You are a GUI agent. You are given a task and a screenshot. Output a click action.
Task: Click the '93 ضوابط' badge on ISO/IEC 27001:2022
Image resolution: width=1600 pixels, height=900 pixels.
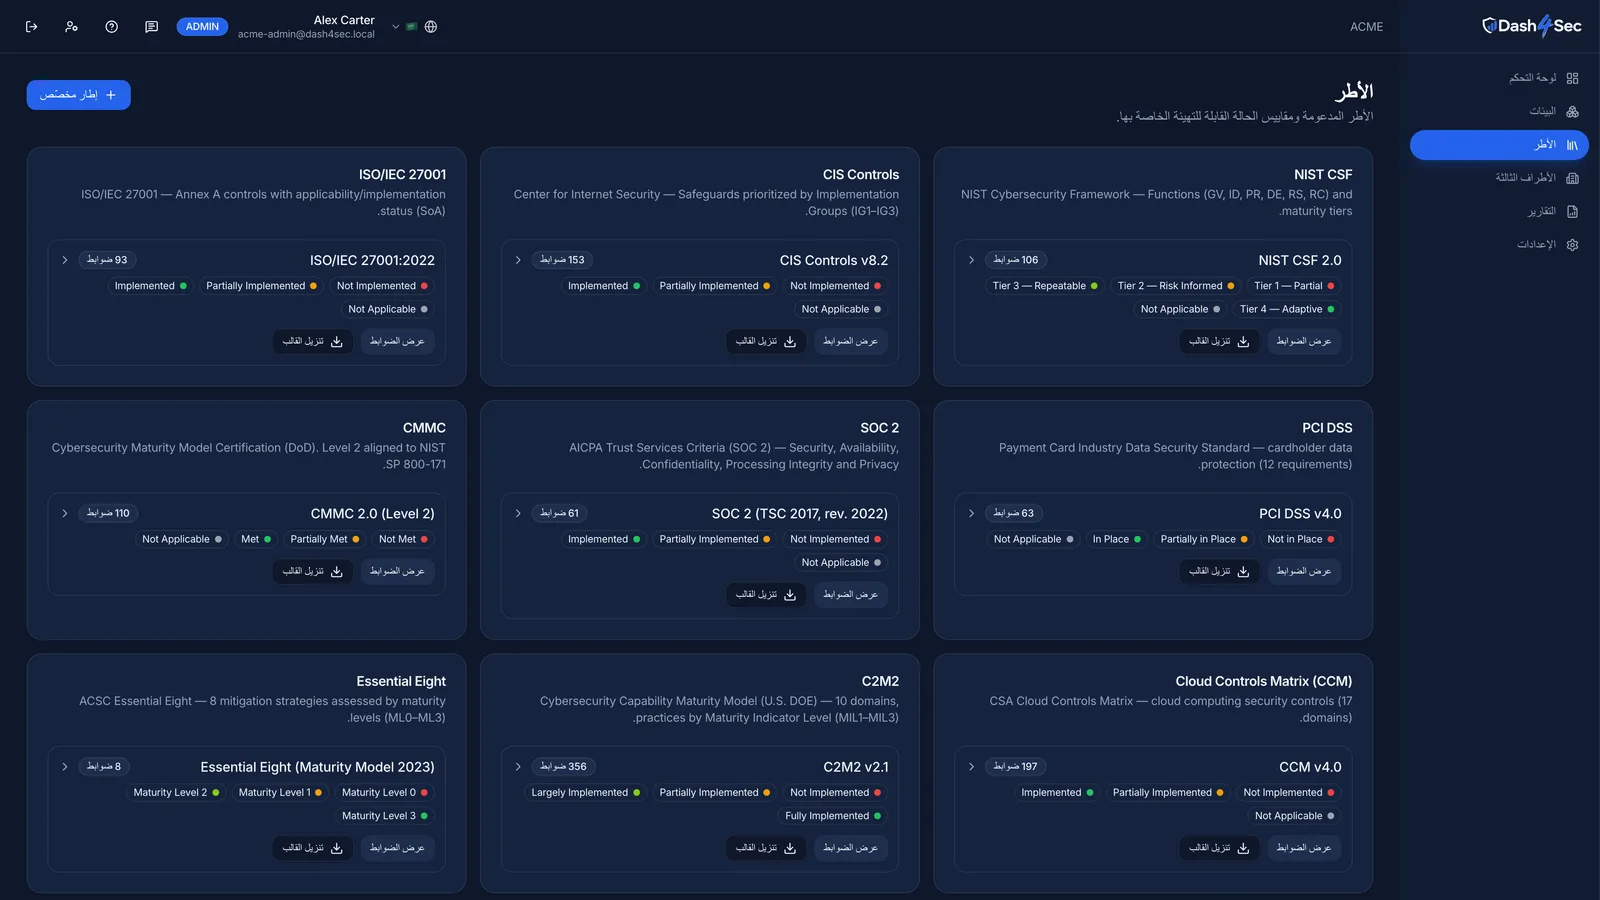[107, 260]
